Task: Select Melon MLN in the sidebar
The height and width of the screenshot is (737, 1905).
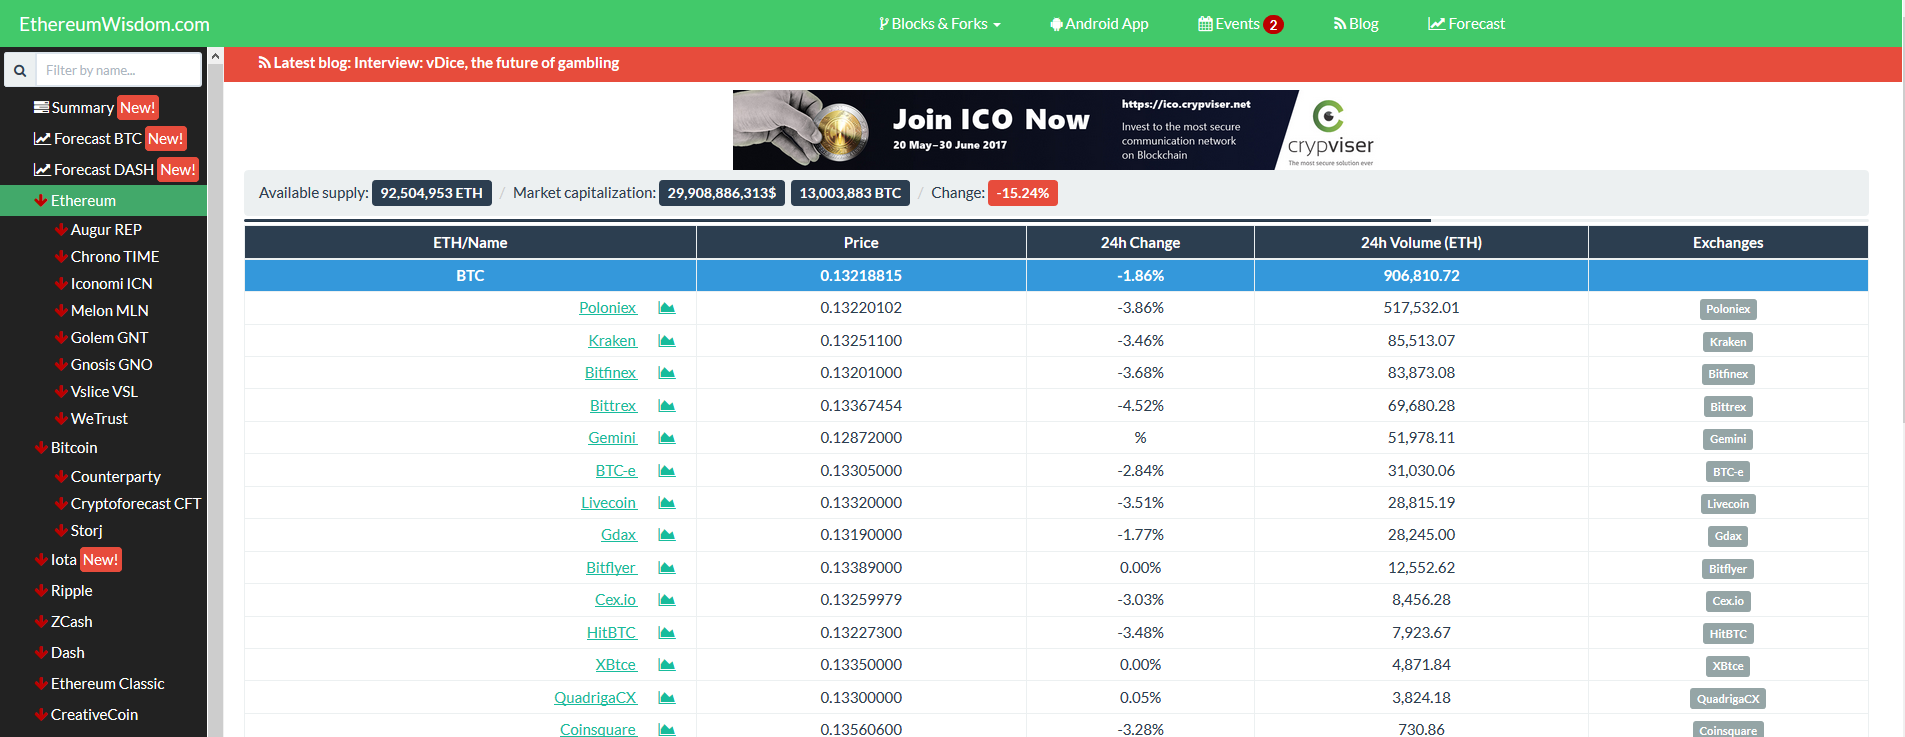Action: pyautogui.click(x=109, y=310)
